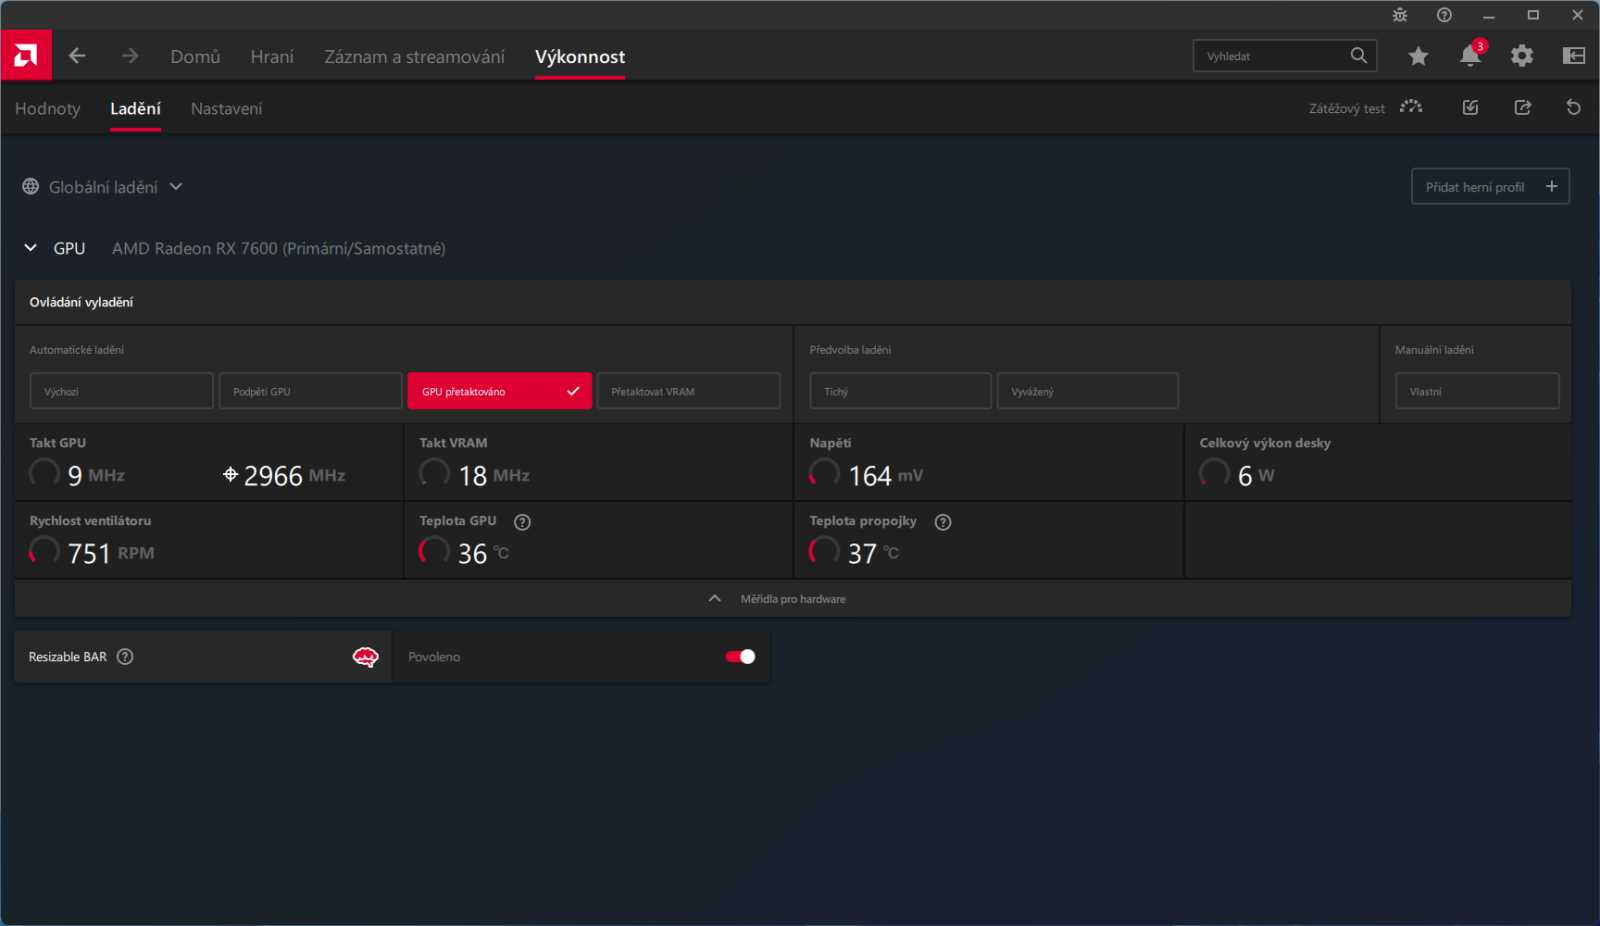Close the AMD Software window

[1578, 15]
